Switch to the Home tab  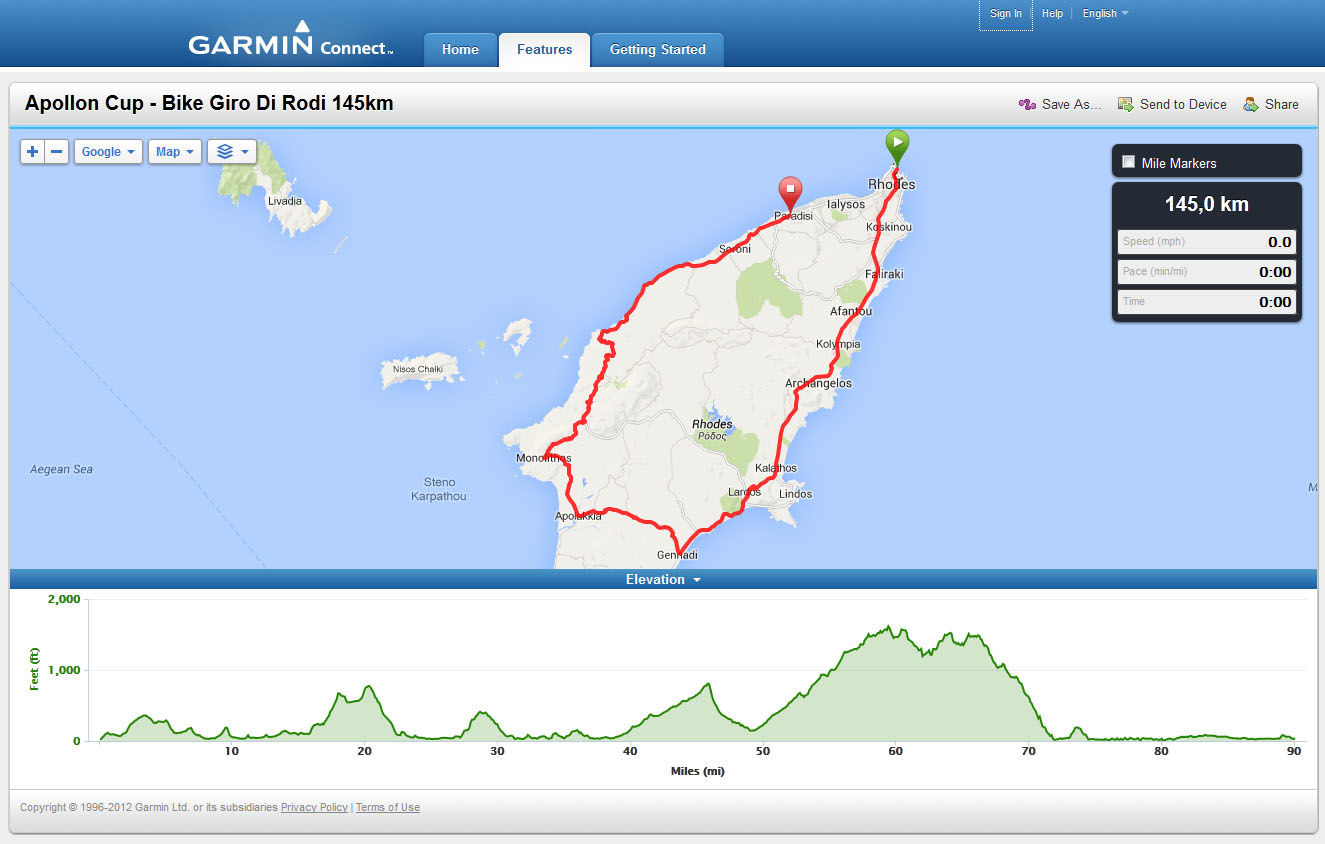460,50
